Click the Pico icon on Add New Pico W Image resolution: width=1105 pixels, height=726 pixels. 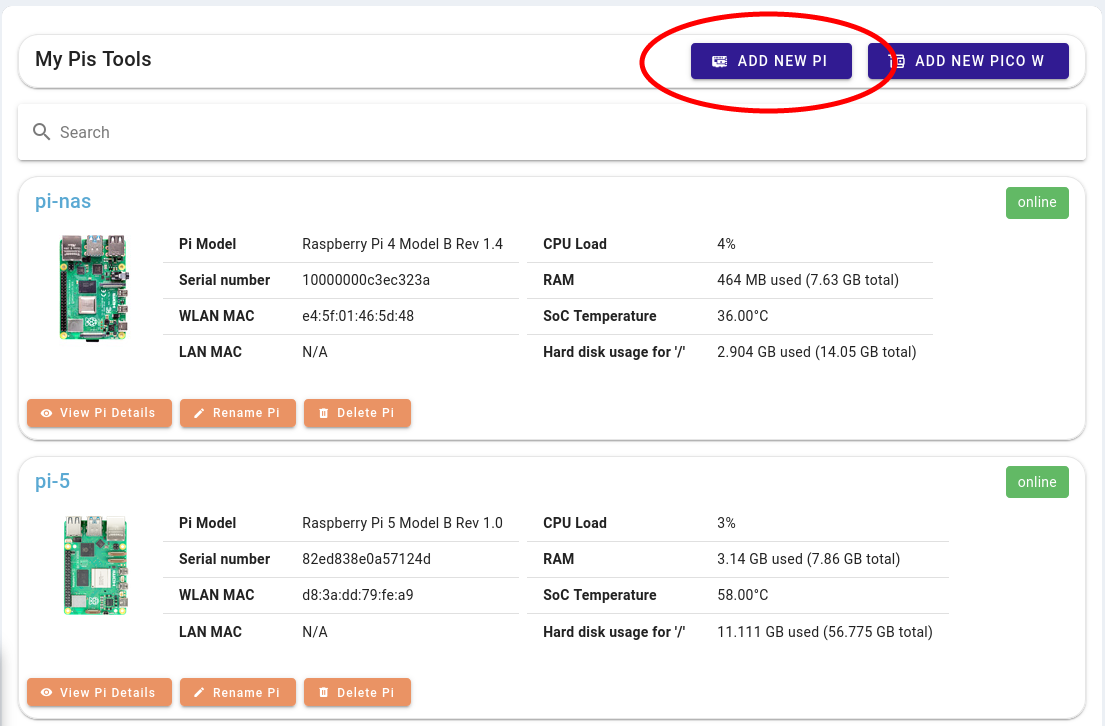897,61
